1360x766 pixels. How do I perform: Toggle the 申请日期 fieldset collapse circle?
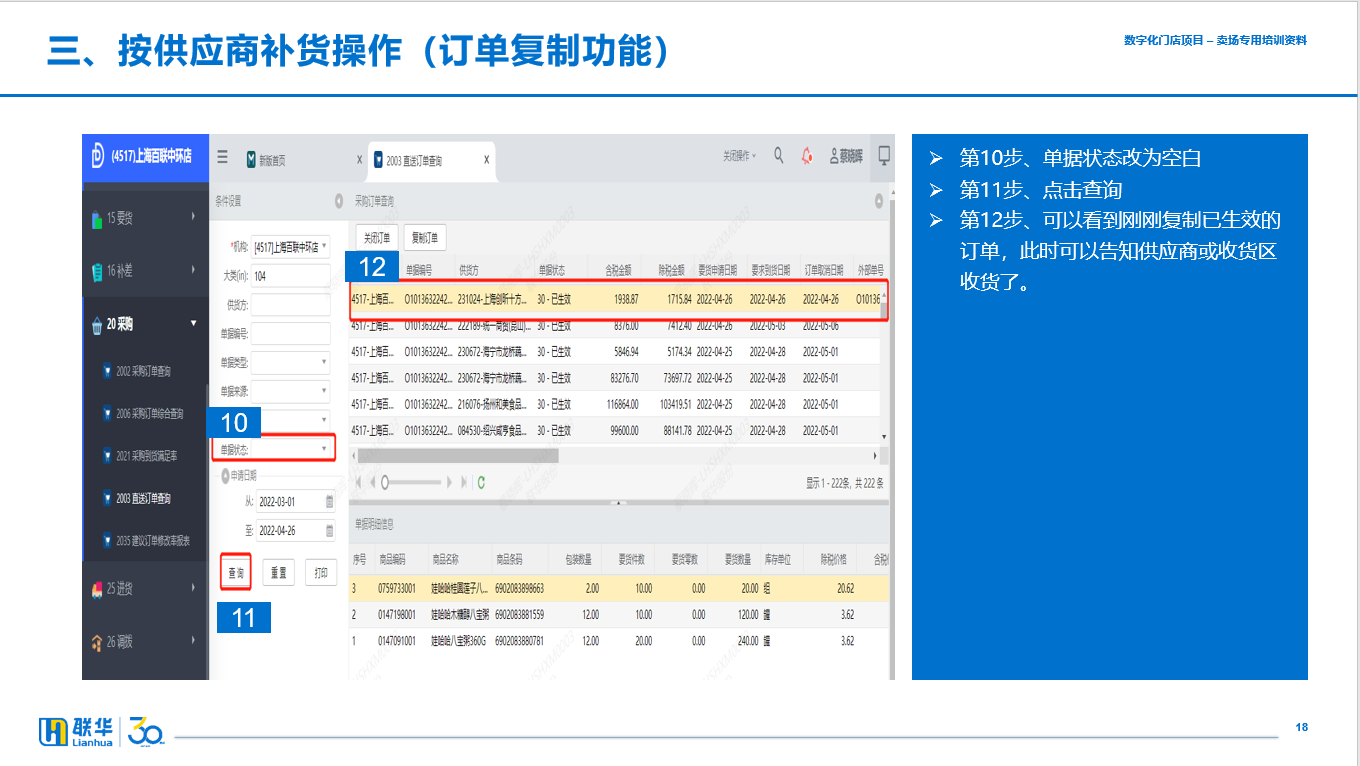[x=225, y=475]
